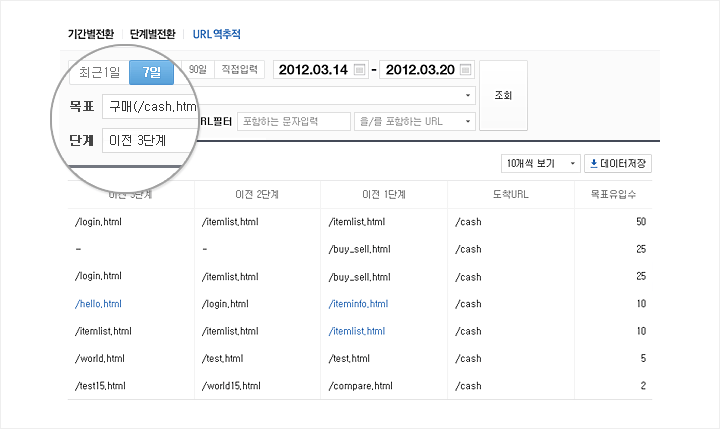Click 구매(/cash.htm goal field in magnifier

pyautogui.click(x=150, y=107)
